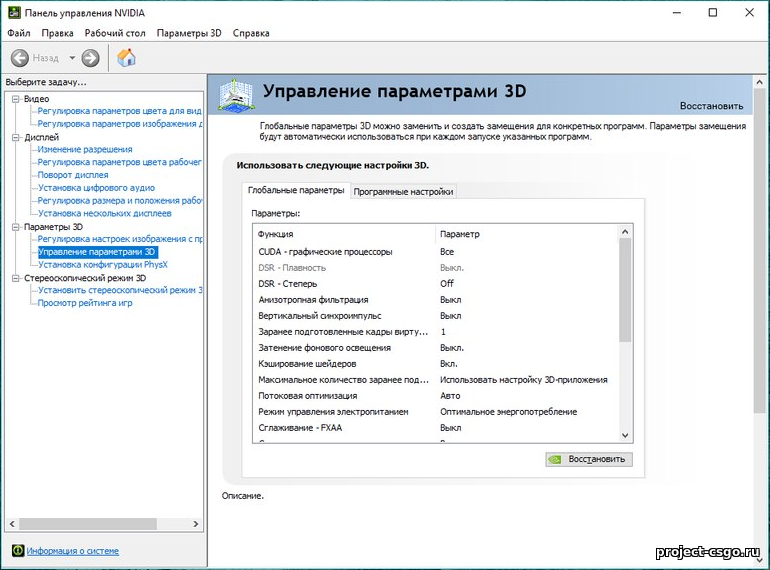Screen dimensions: 770x570
Task: Switch to Глобальные параметры tab
Action: pos(296,190)
